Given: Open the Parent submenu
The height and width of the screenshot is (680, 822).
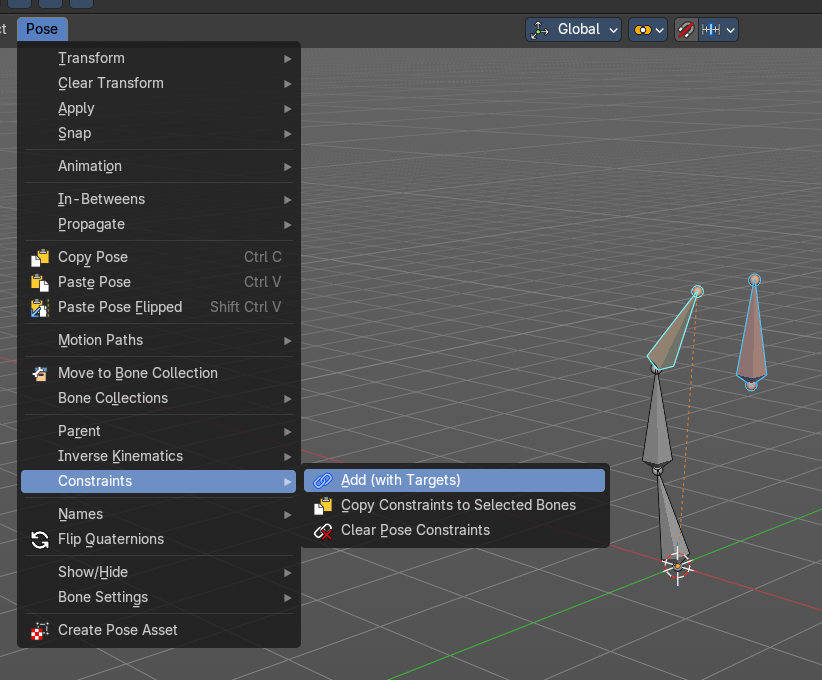Looking at the screenshot, I should click(x=159, y=431).
